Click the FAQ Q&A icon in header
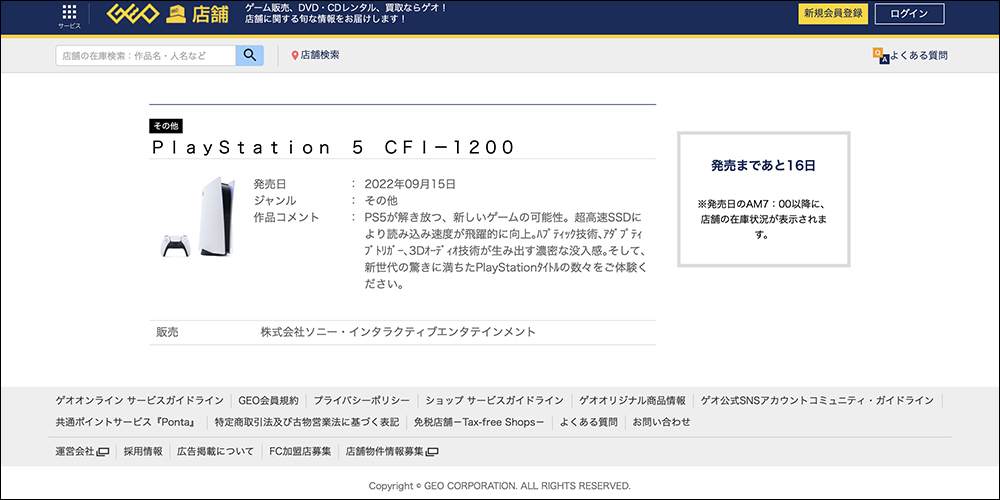The width and height of the screenshot is (1000, 500). 879,55
